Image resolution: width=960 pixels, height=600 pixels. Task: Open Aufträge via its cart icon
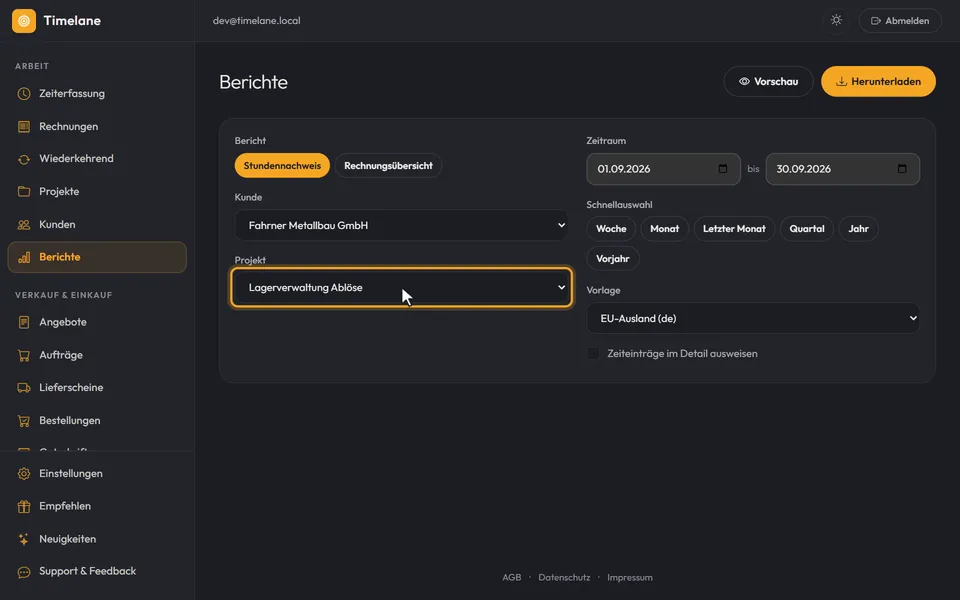(24, 355)
